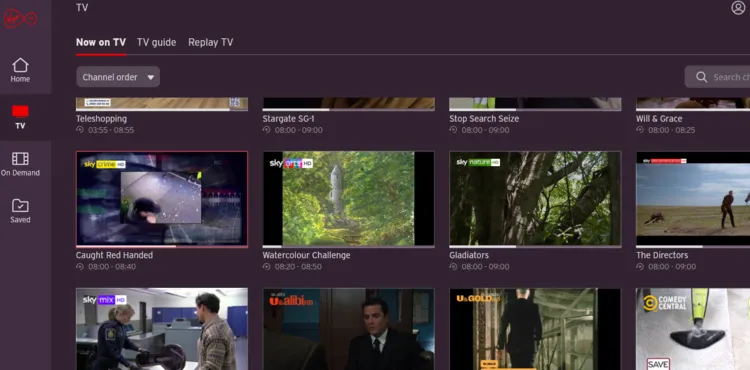
Task: Click the 08:00 - 08:40 time text
Action: coord(112,267)
